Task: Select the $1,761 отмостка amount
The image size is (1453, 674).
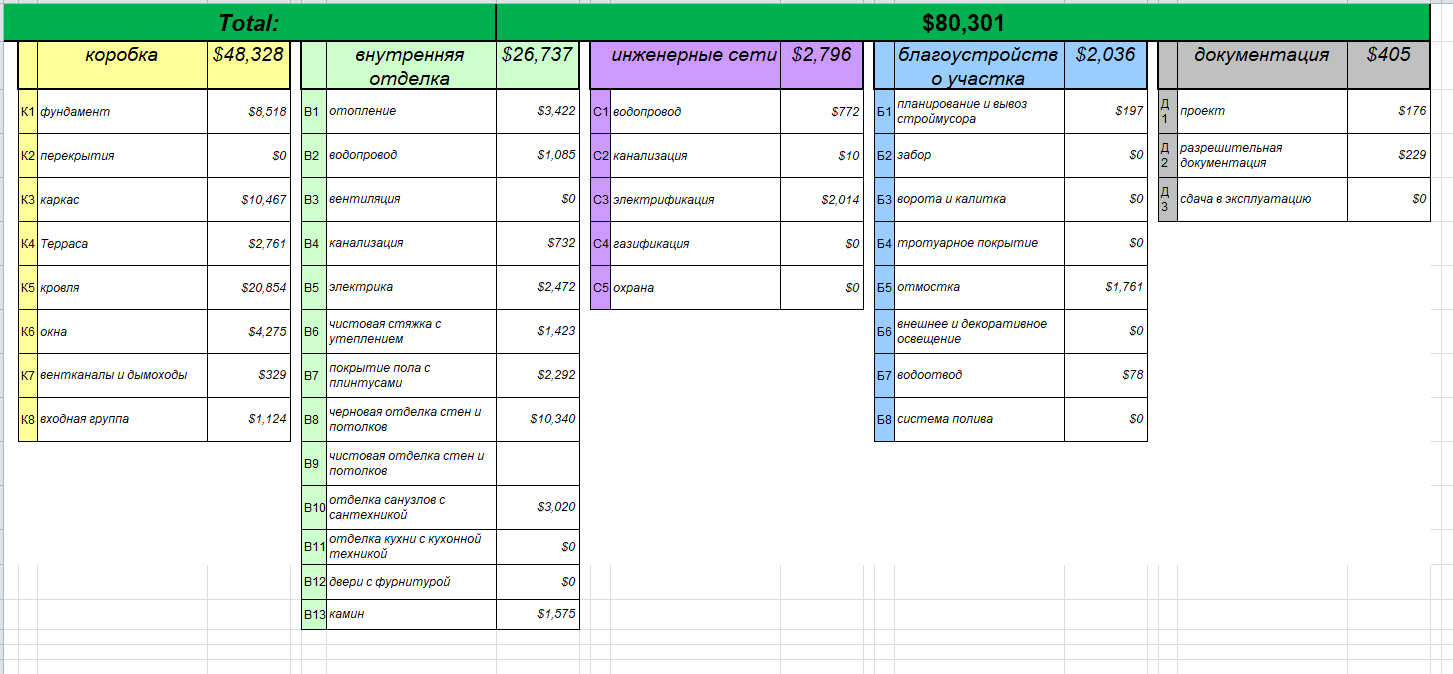Action: click(x=1105, y=288)
